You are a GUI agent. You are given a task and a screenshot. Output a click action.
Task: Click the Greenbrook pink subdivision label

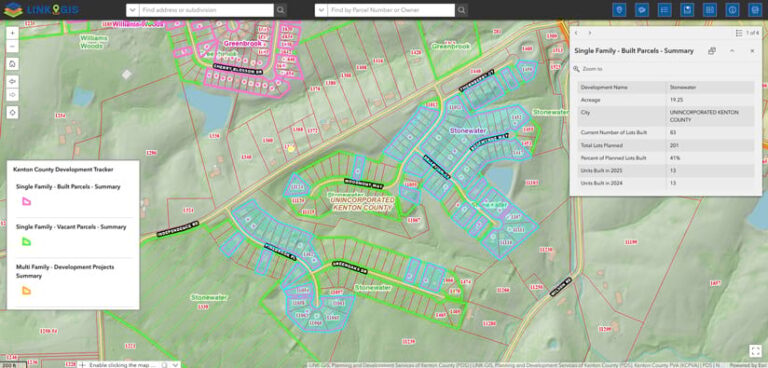pyautogui.click(x=243, y=43)
